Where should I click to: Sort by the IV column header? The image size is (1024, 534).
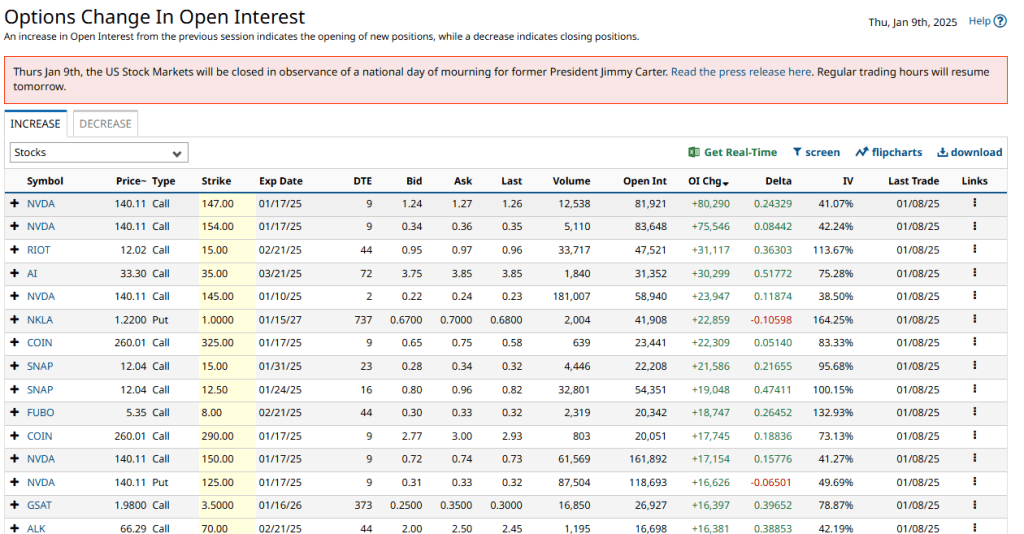pos(848,181)
